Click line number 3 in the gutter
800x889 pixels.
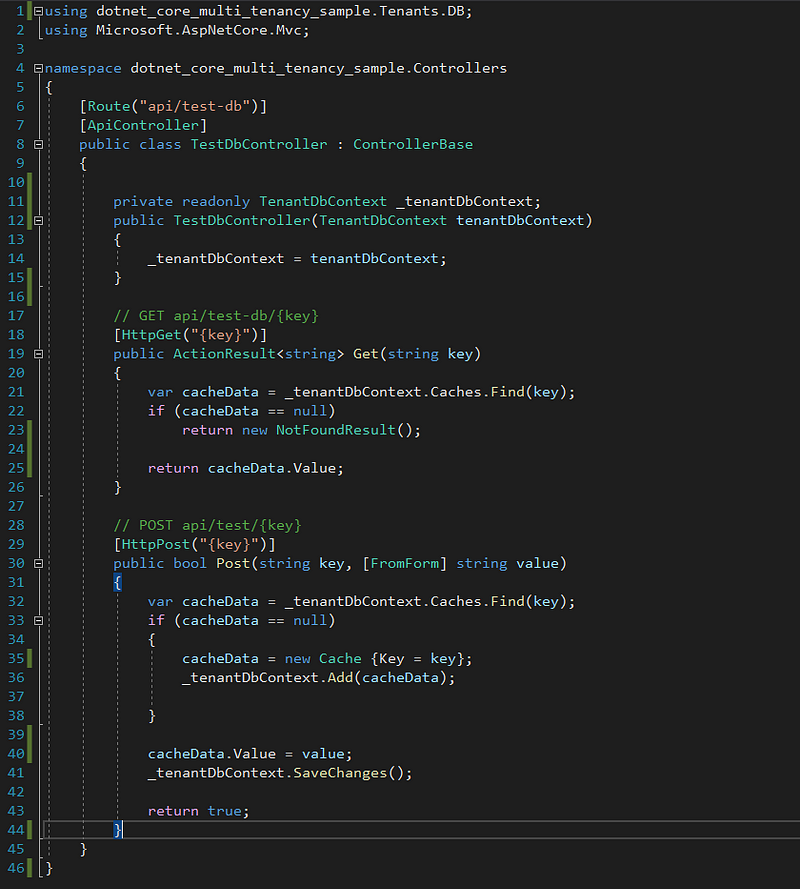pos(20,49)
